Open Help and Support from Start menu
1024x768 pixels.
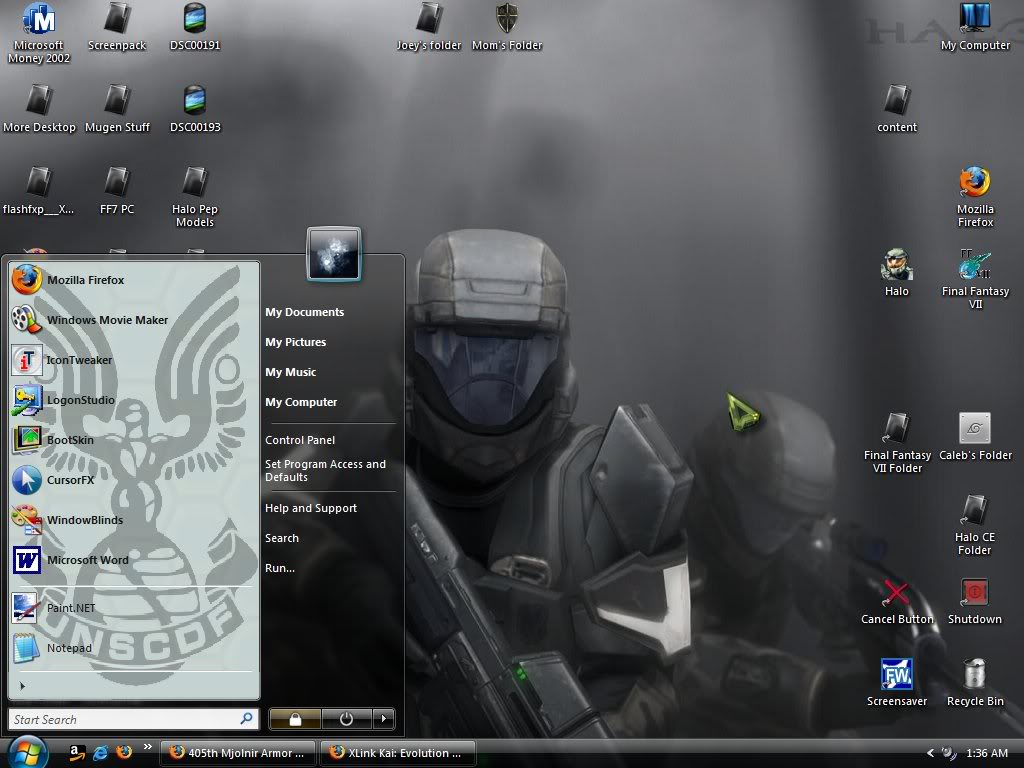tap(311, 508)
